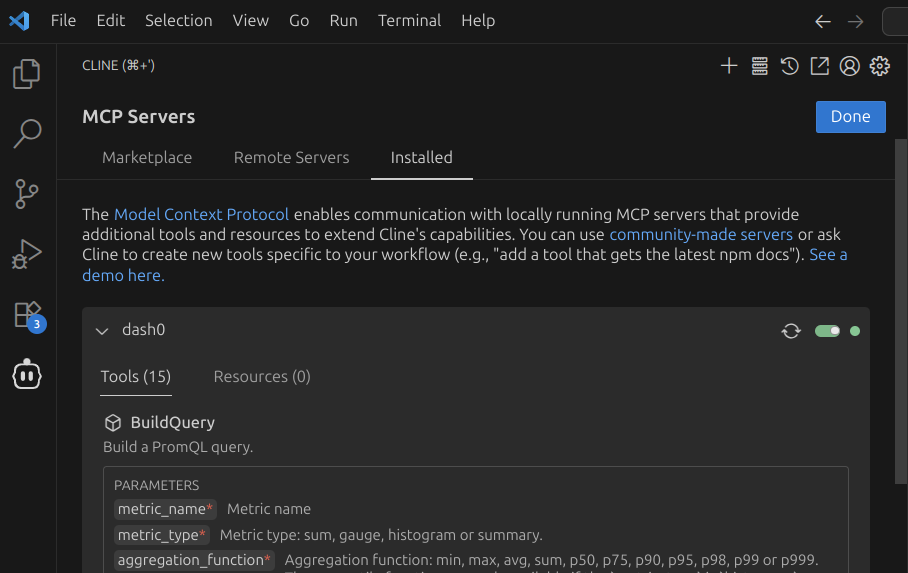Open the community-made servers link
Image resolution: width=908 pixels, height=573 pixels.
click(x=701, y=234)
